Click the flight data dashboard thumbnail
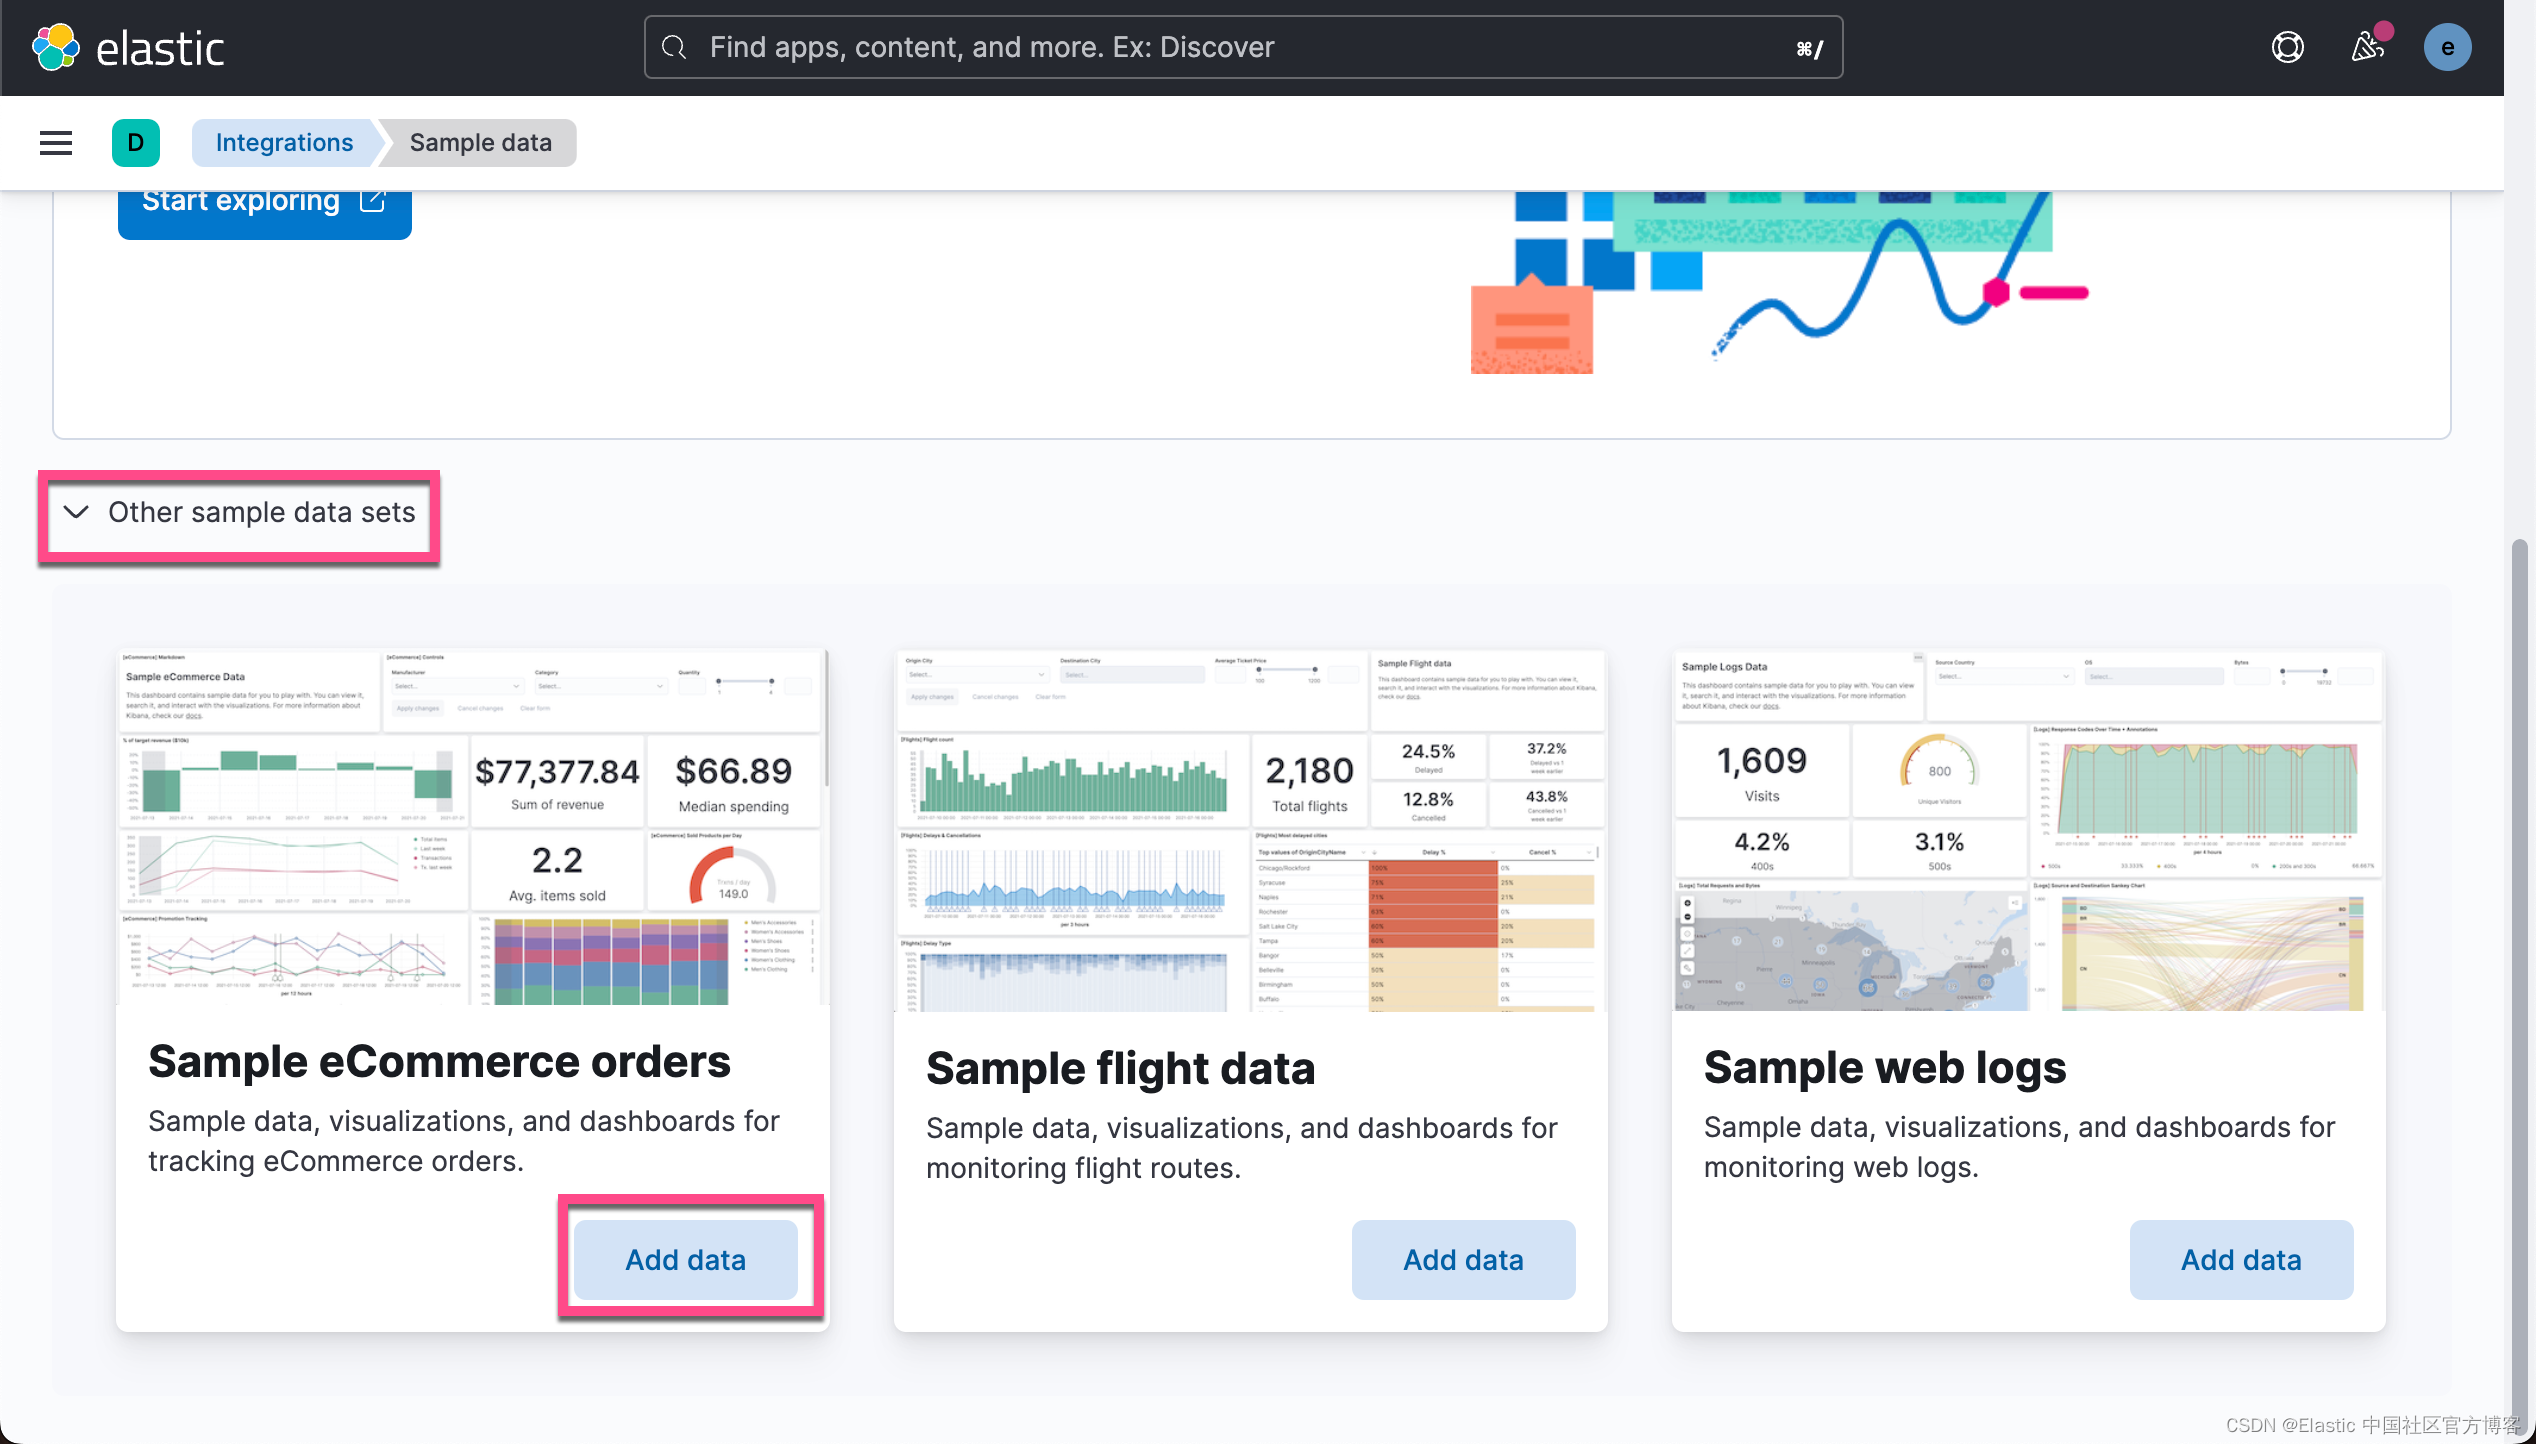This screenshot has width=2536, height=1444. point(1250,830)
